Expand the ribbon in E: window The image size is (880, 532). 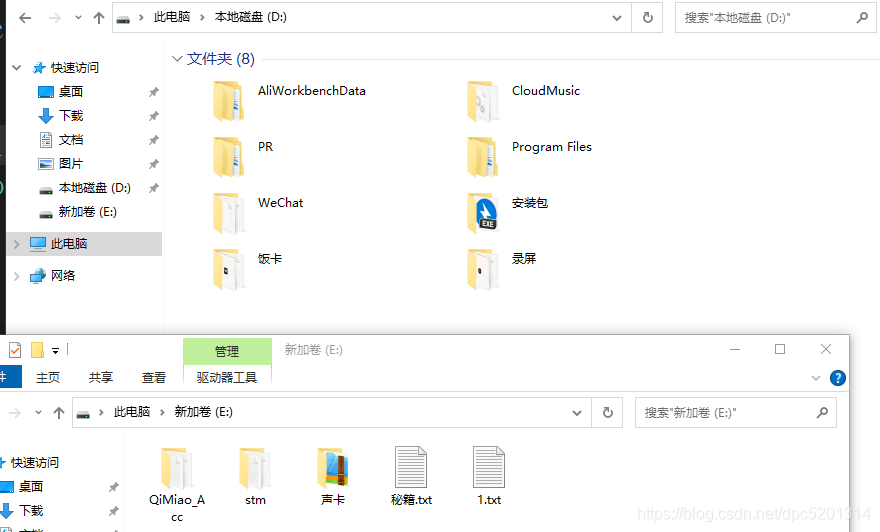pyautogui.click(x=815, y=378)
